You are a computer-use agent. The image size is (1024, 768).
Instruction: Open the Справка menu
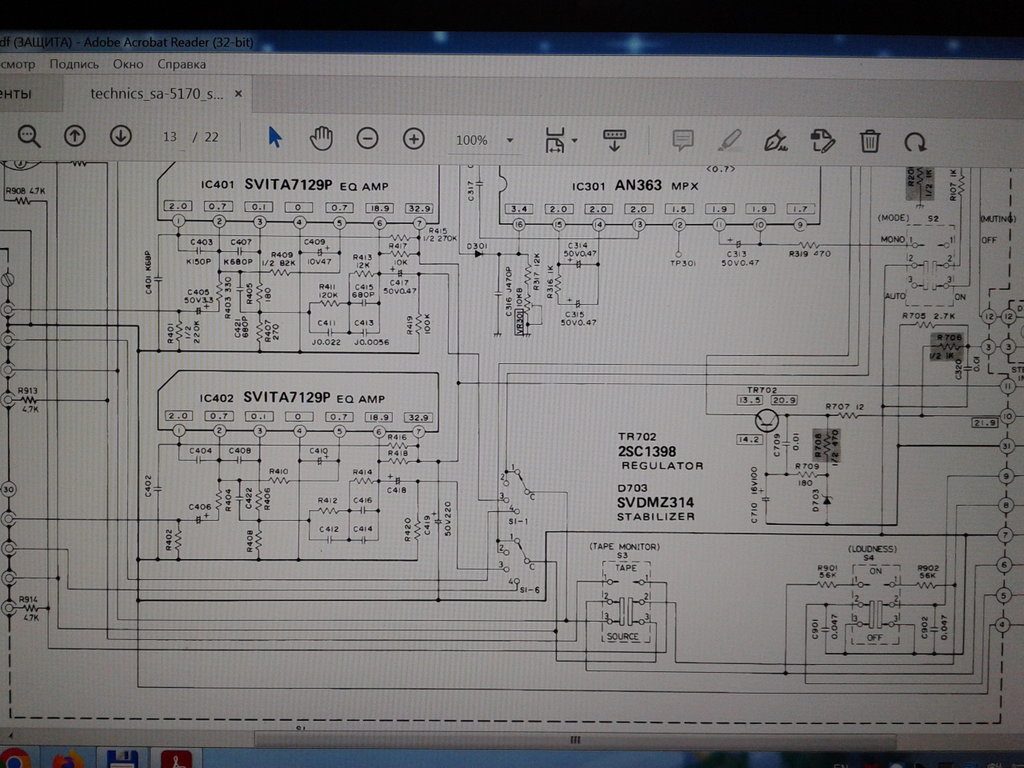(182, 64)
